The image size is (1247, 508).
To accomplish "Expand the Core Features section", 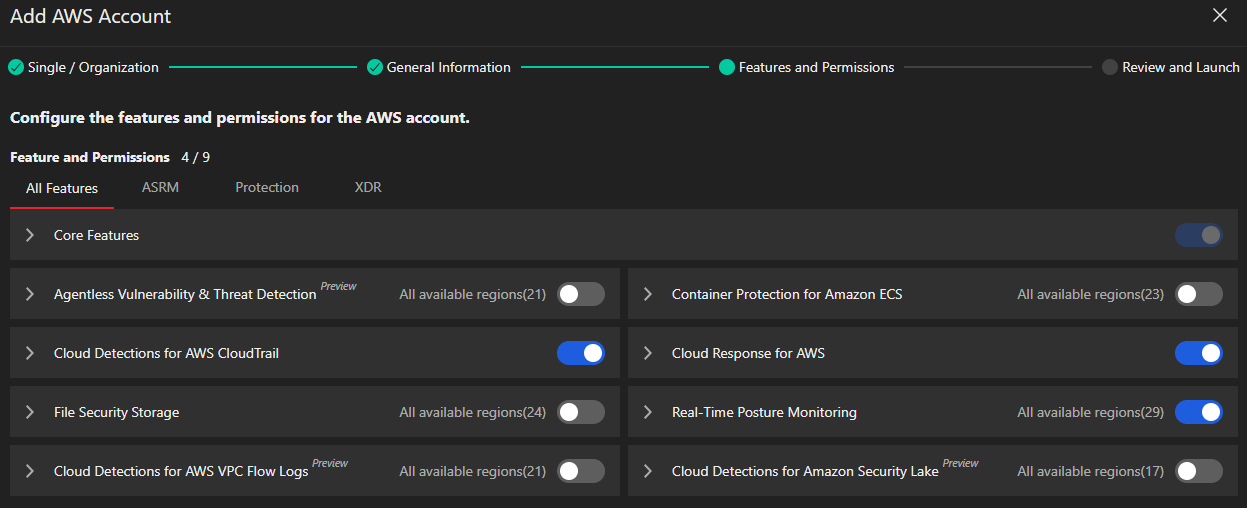I will pos(30,235).
